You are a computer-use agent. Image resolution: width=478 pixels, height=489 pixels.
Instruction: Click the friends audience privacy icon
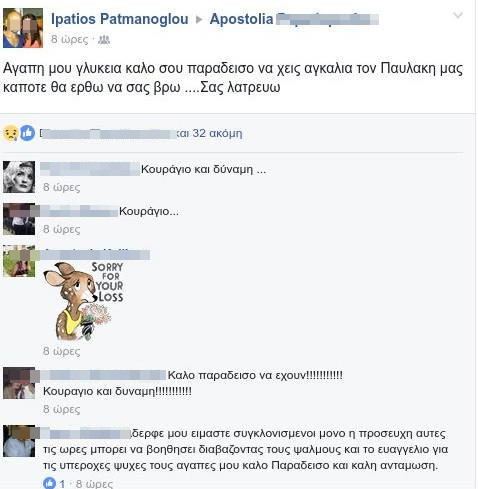(104, 40)
